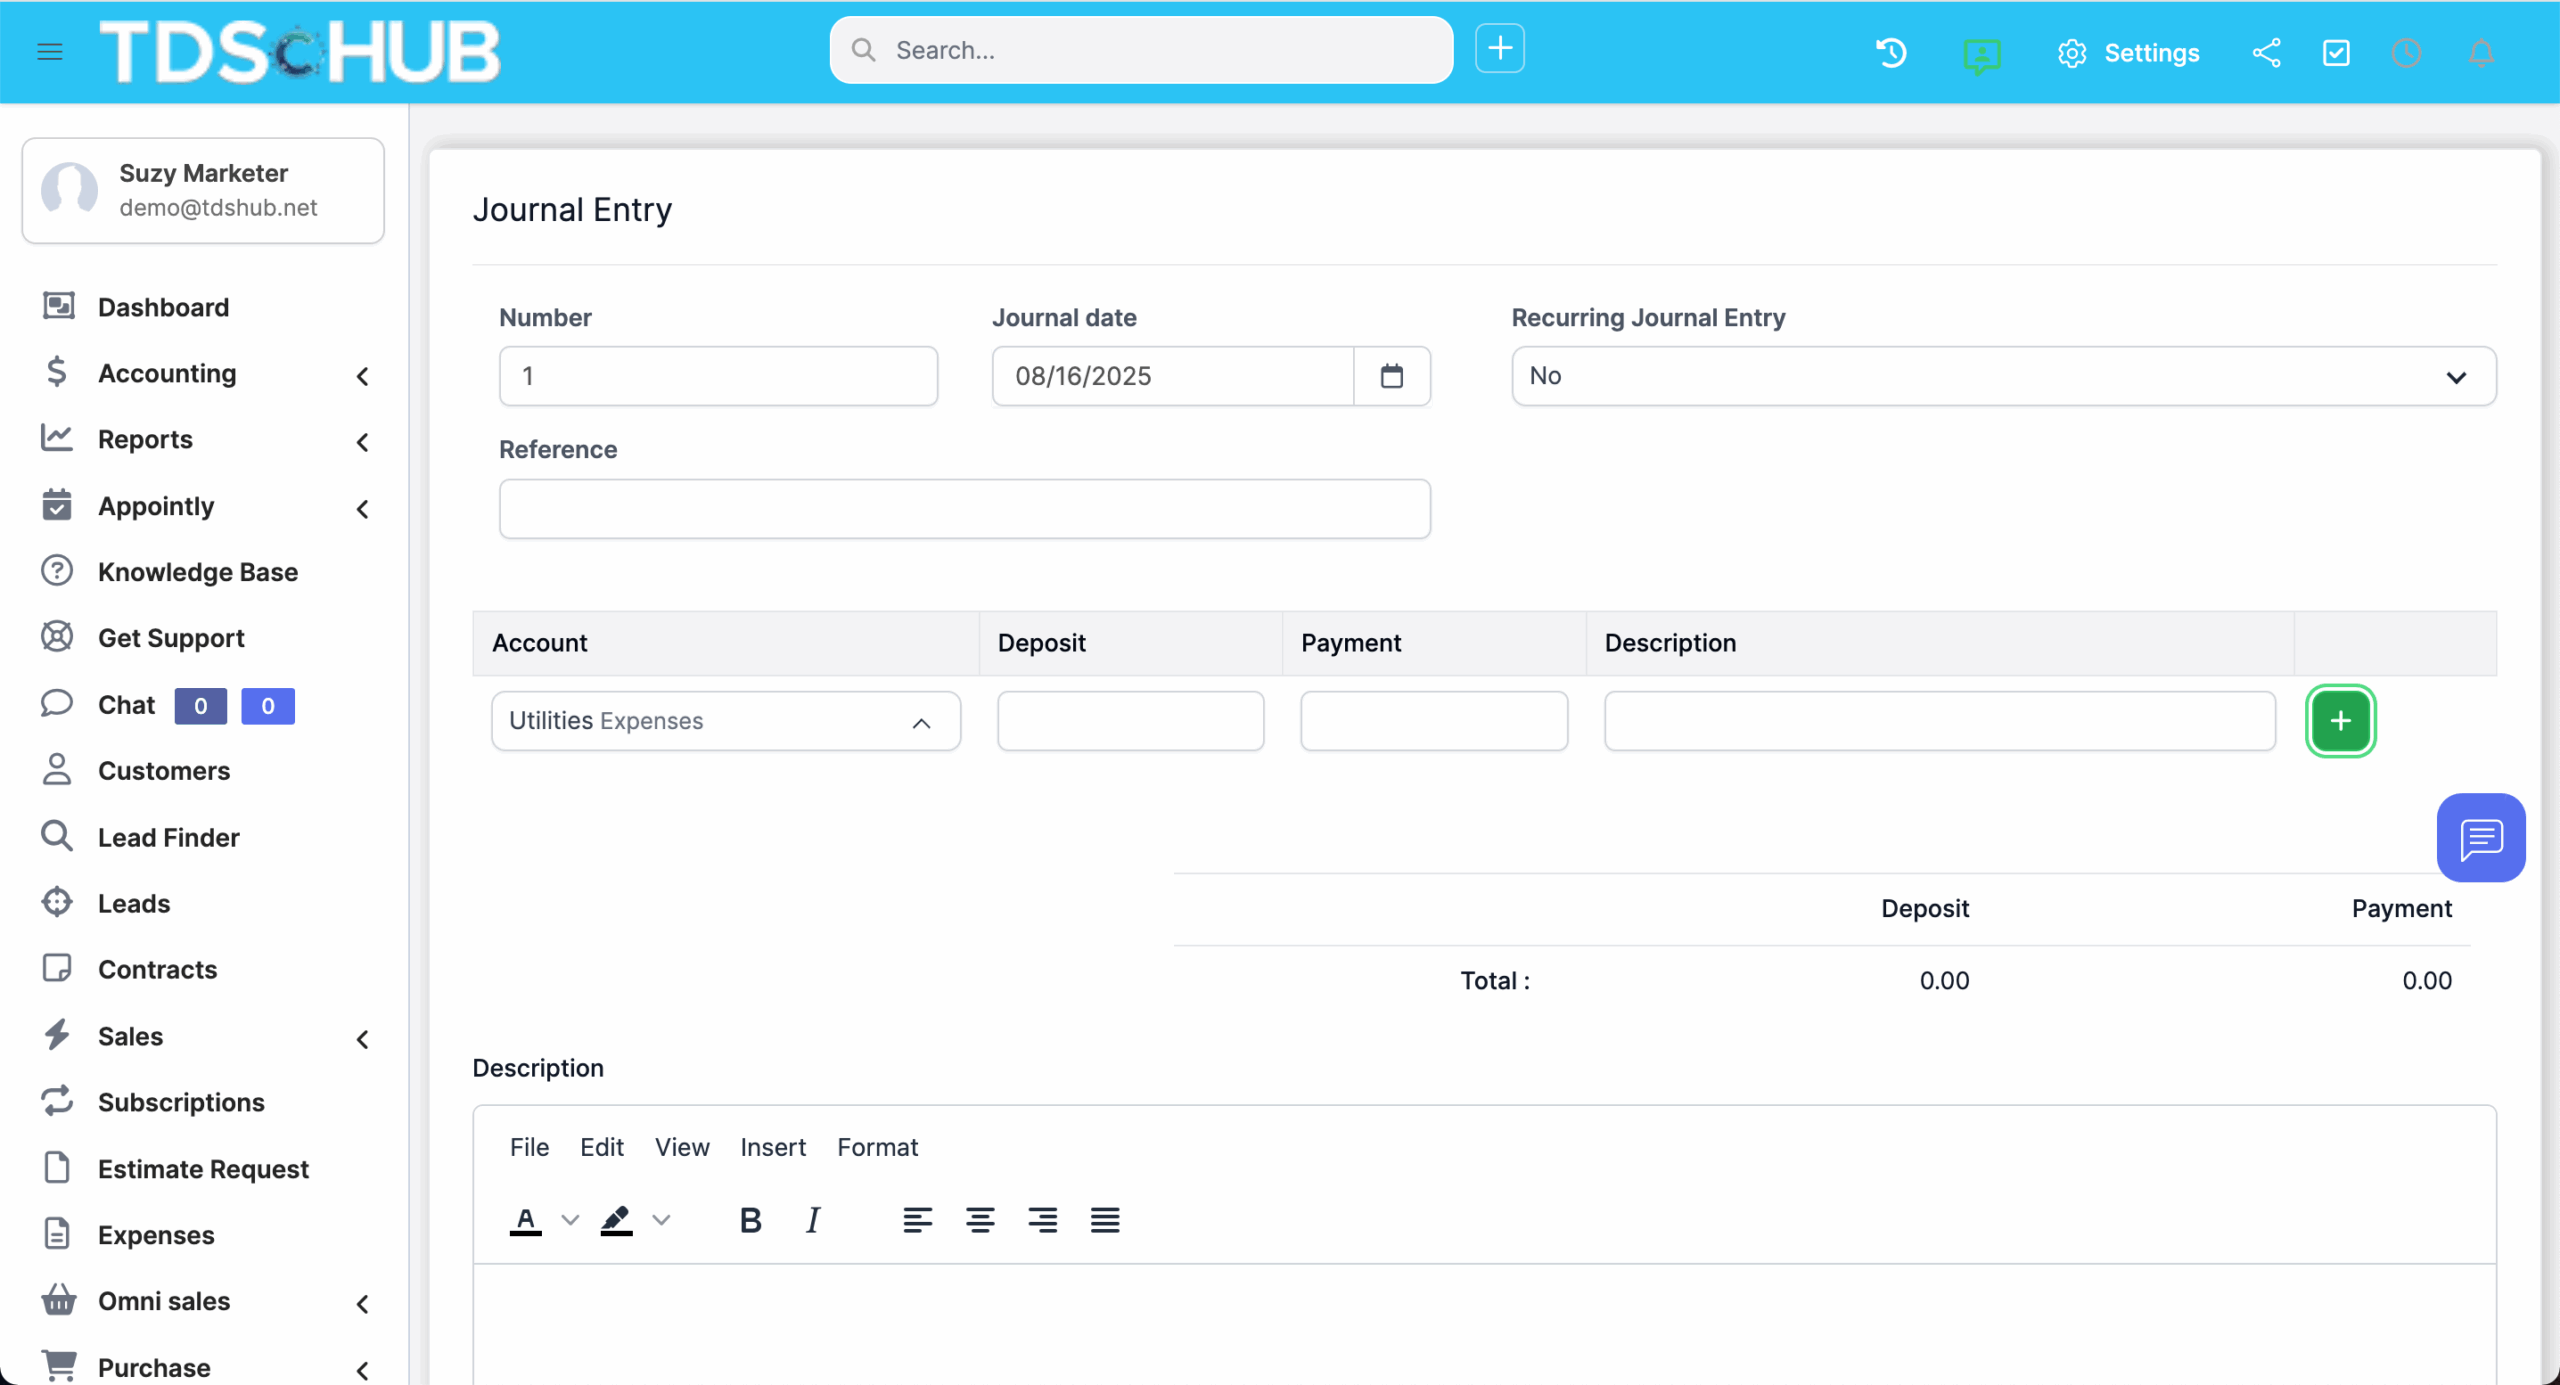Open Settings in the top bar
2560x1385 pixels.
point(2129,53)
